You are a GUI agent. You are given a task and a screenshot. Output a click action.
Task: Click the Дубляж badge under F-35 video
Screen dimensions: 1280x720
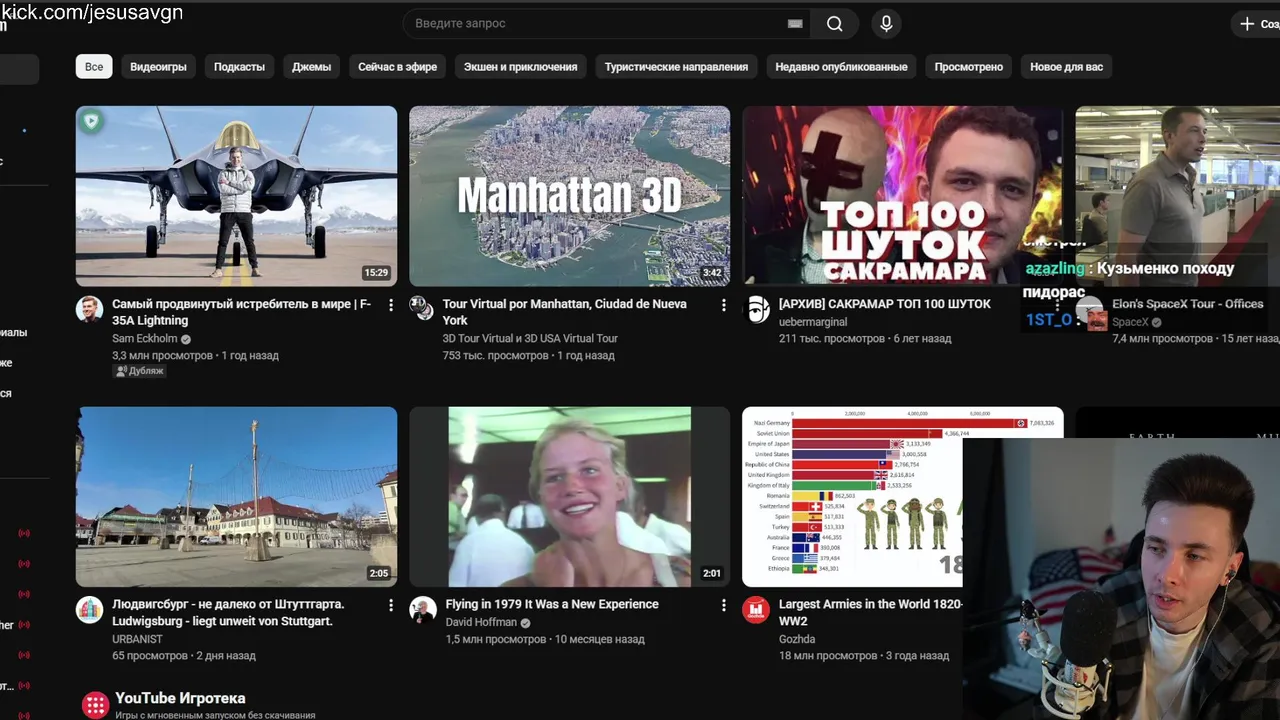tap(140, 371)
